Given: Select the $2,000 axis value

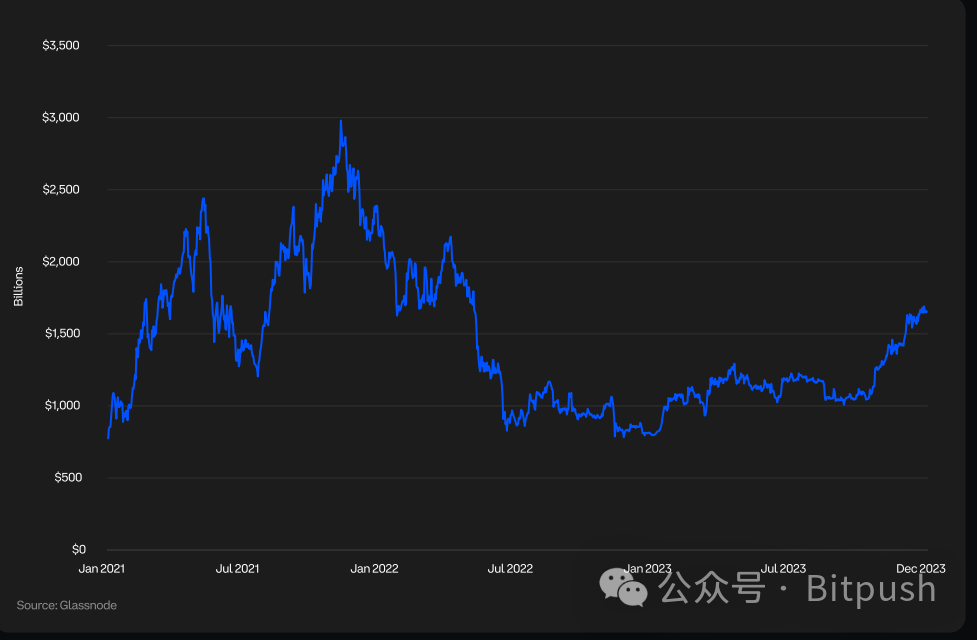Looking at the screenshot, I should point(61,262).
